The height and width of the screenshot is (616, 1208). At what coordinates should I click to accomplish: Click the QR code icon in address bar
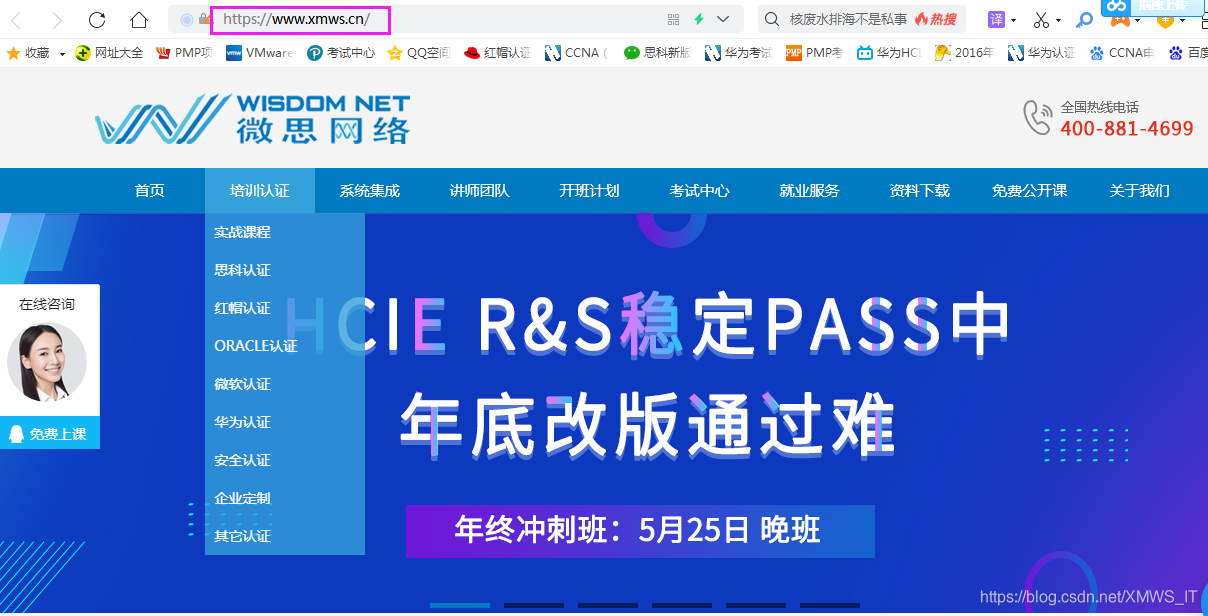pos(673,19)
